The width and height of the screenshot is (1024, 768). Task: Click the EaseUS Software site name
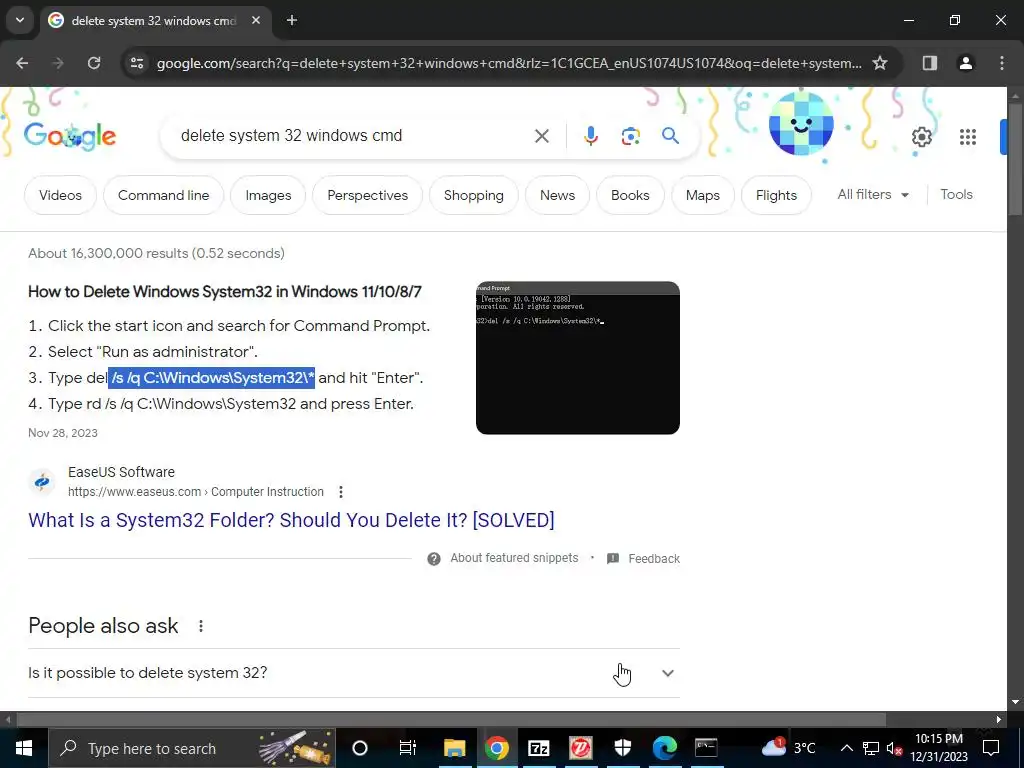tap(121, 472)
